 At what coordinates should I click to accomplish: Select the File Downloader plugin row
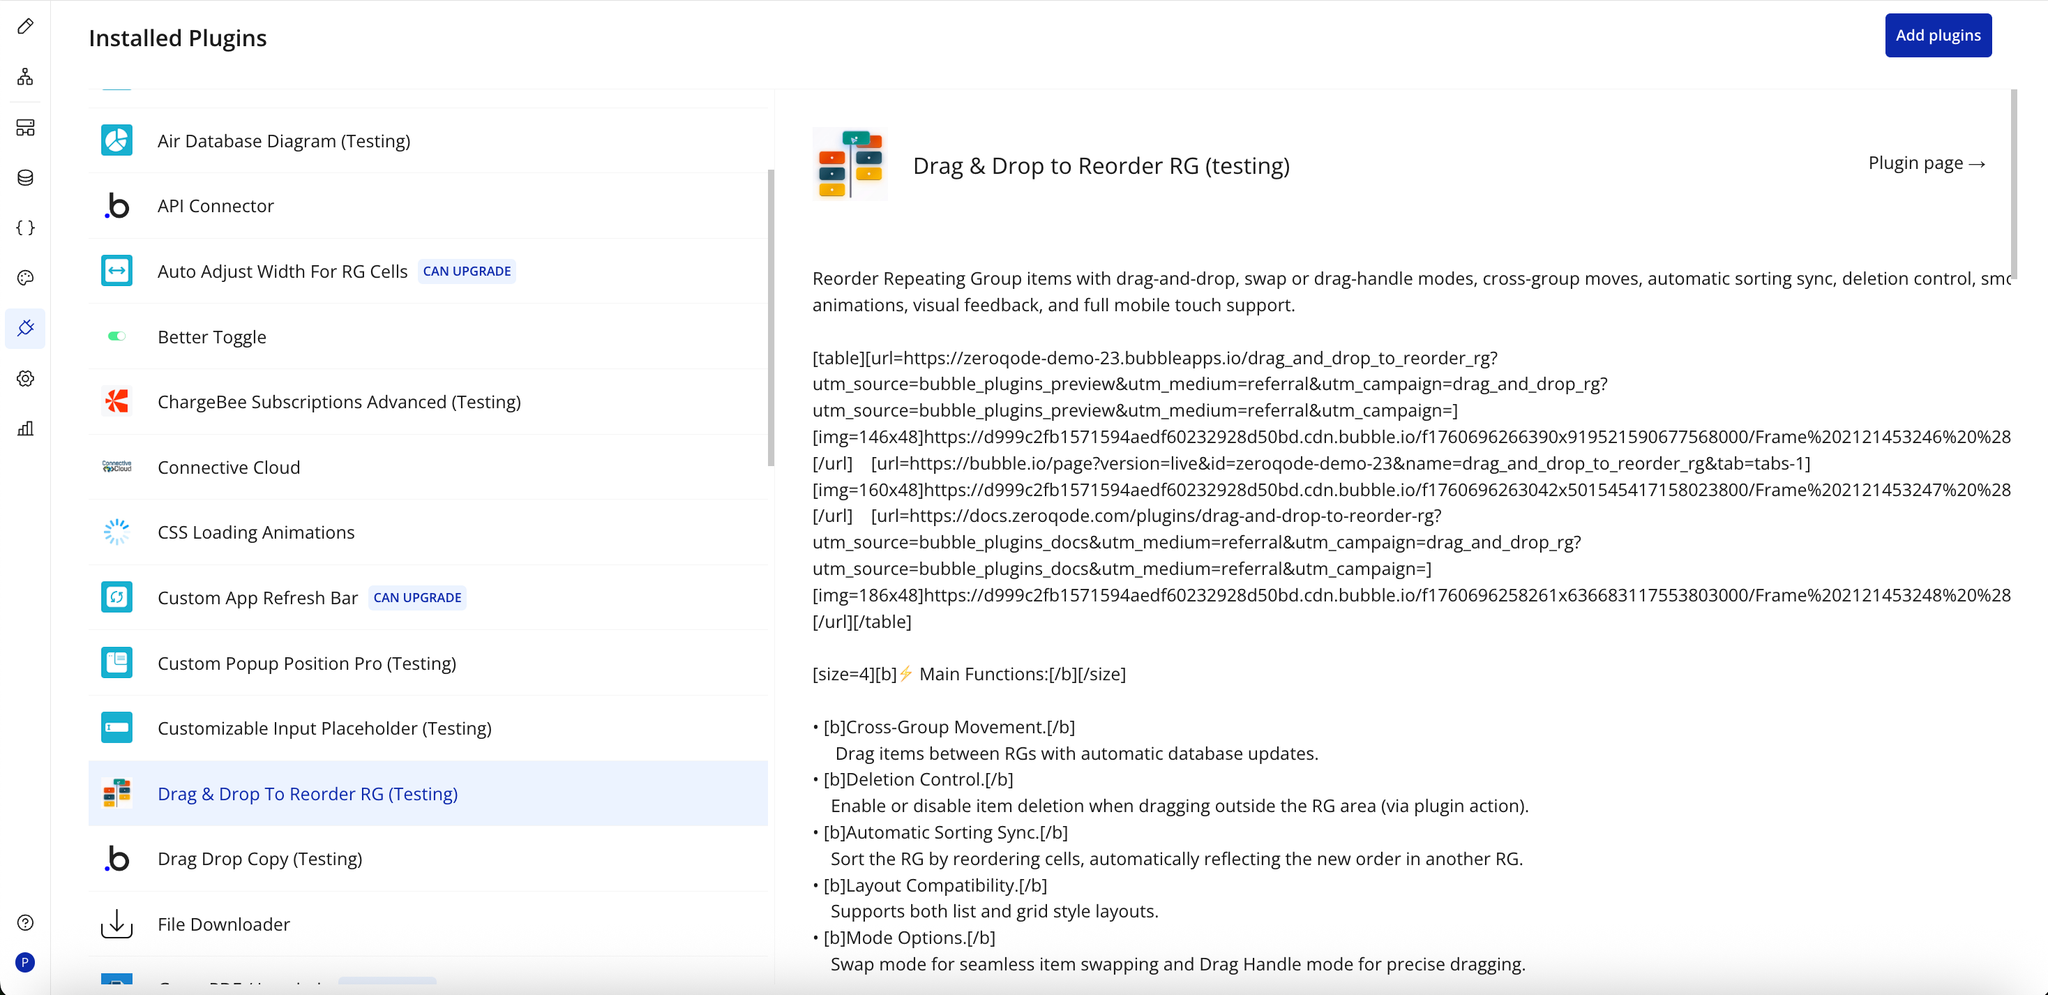click(x=428, y=924)
